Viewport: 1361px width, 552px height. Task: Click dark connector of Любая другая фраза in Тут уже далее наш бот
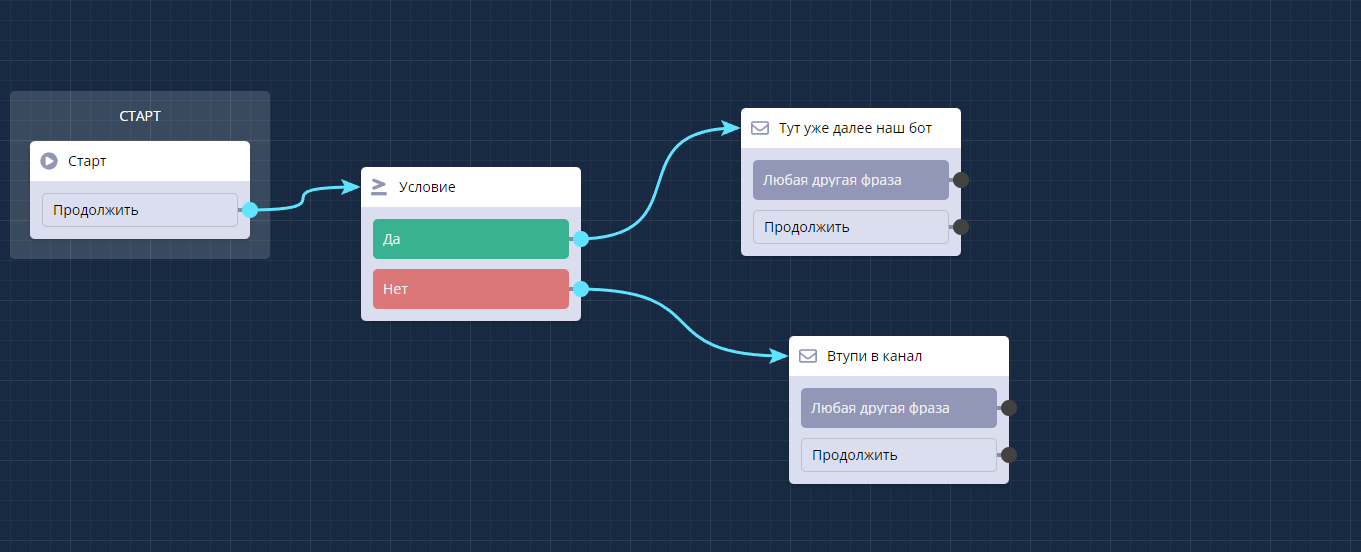(x=961, y=180)
